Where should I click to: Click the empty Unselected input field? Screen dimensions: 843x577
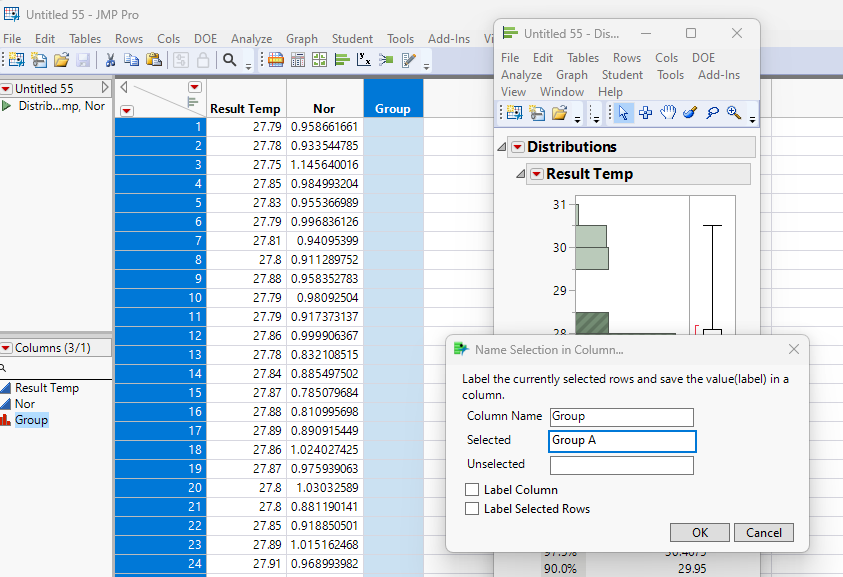click(x=621, y=465)
